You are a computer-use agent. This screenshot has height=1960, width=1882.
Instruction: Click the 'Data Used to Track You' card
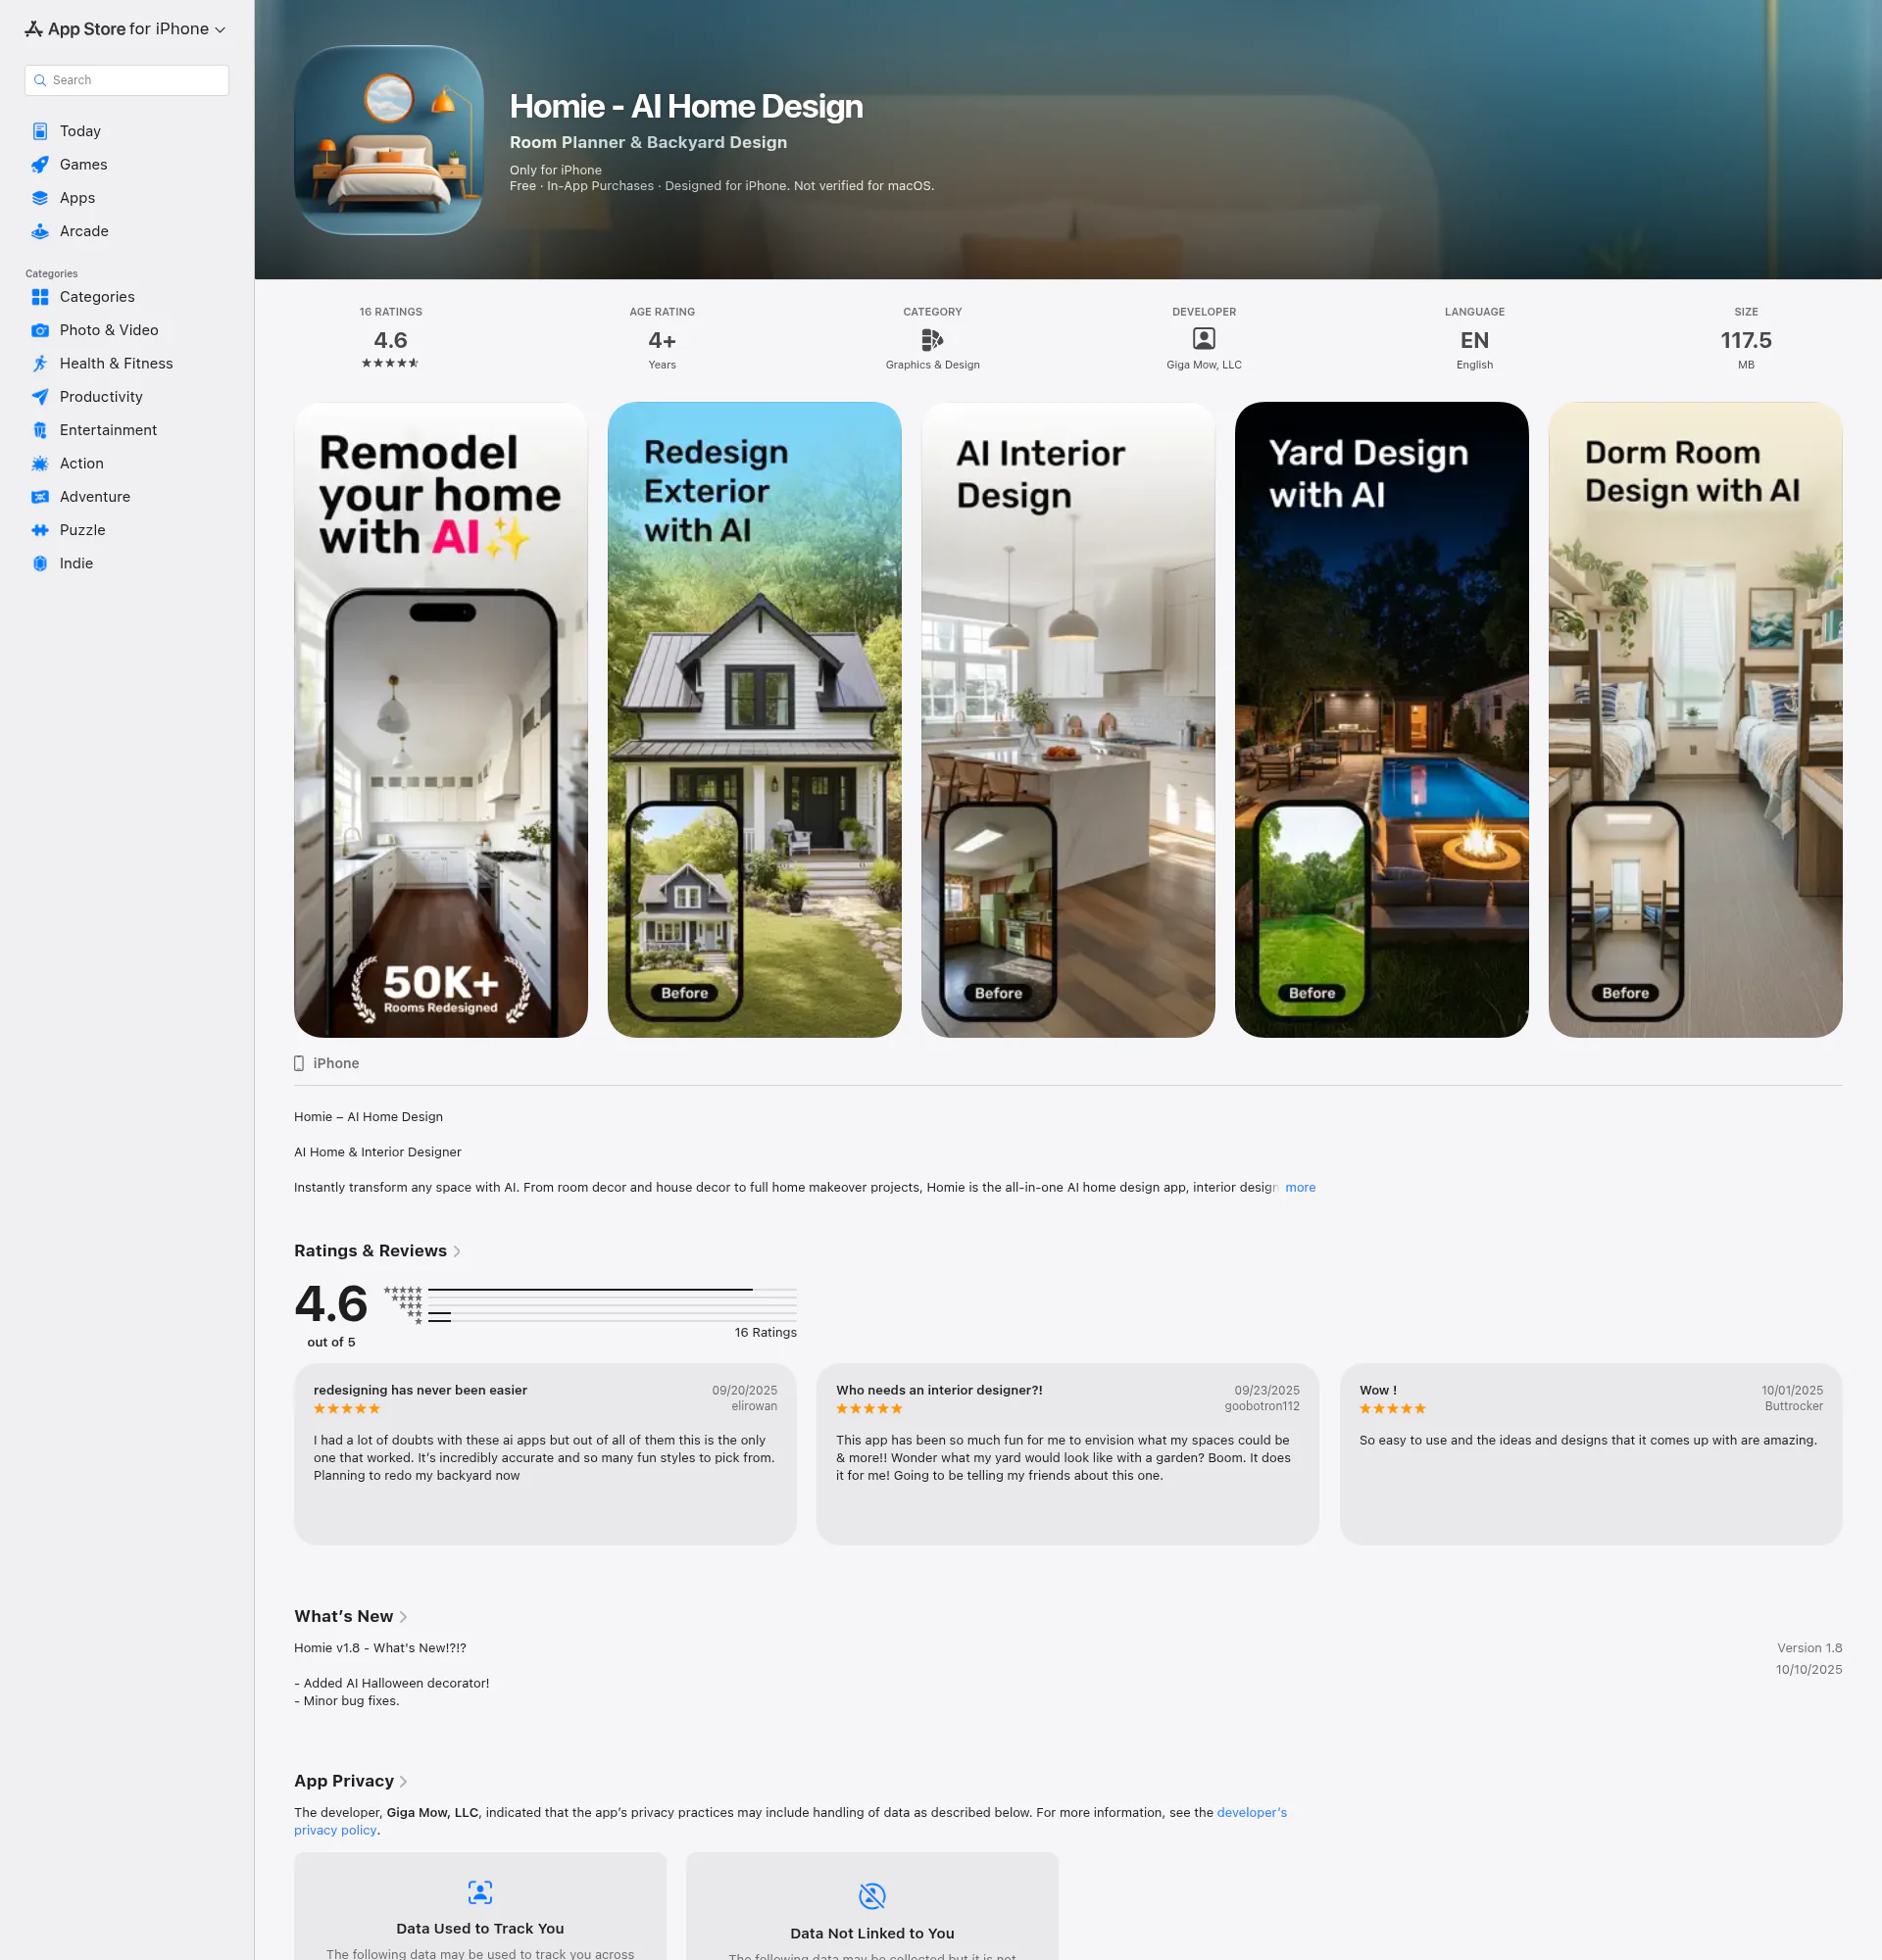coord(480,1906)
